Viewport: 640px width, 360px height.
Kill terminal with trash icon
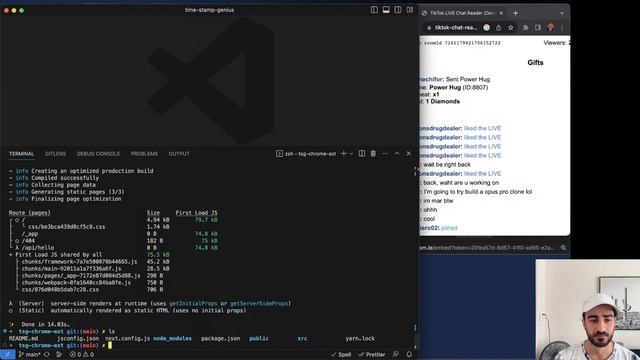coord(373,153)
